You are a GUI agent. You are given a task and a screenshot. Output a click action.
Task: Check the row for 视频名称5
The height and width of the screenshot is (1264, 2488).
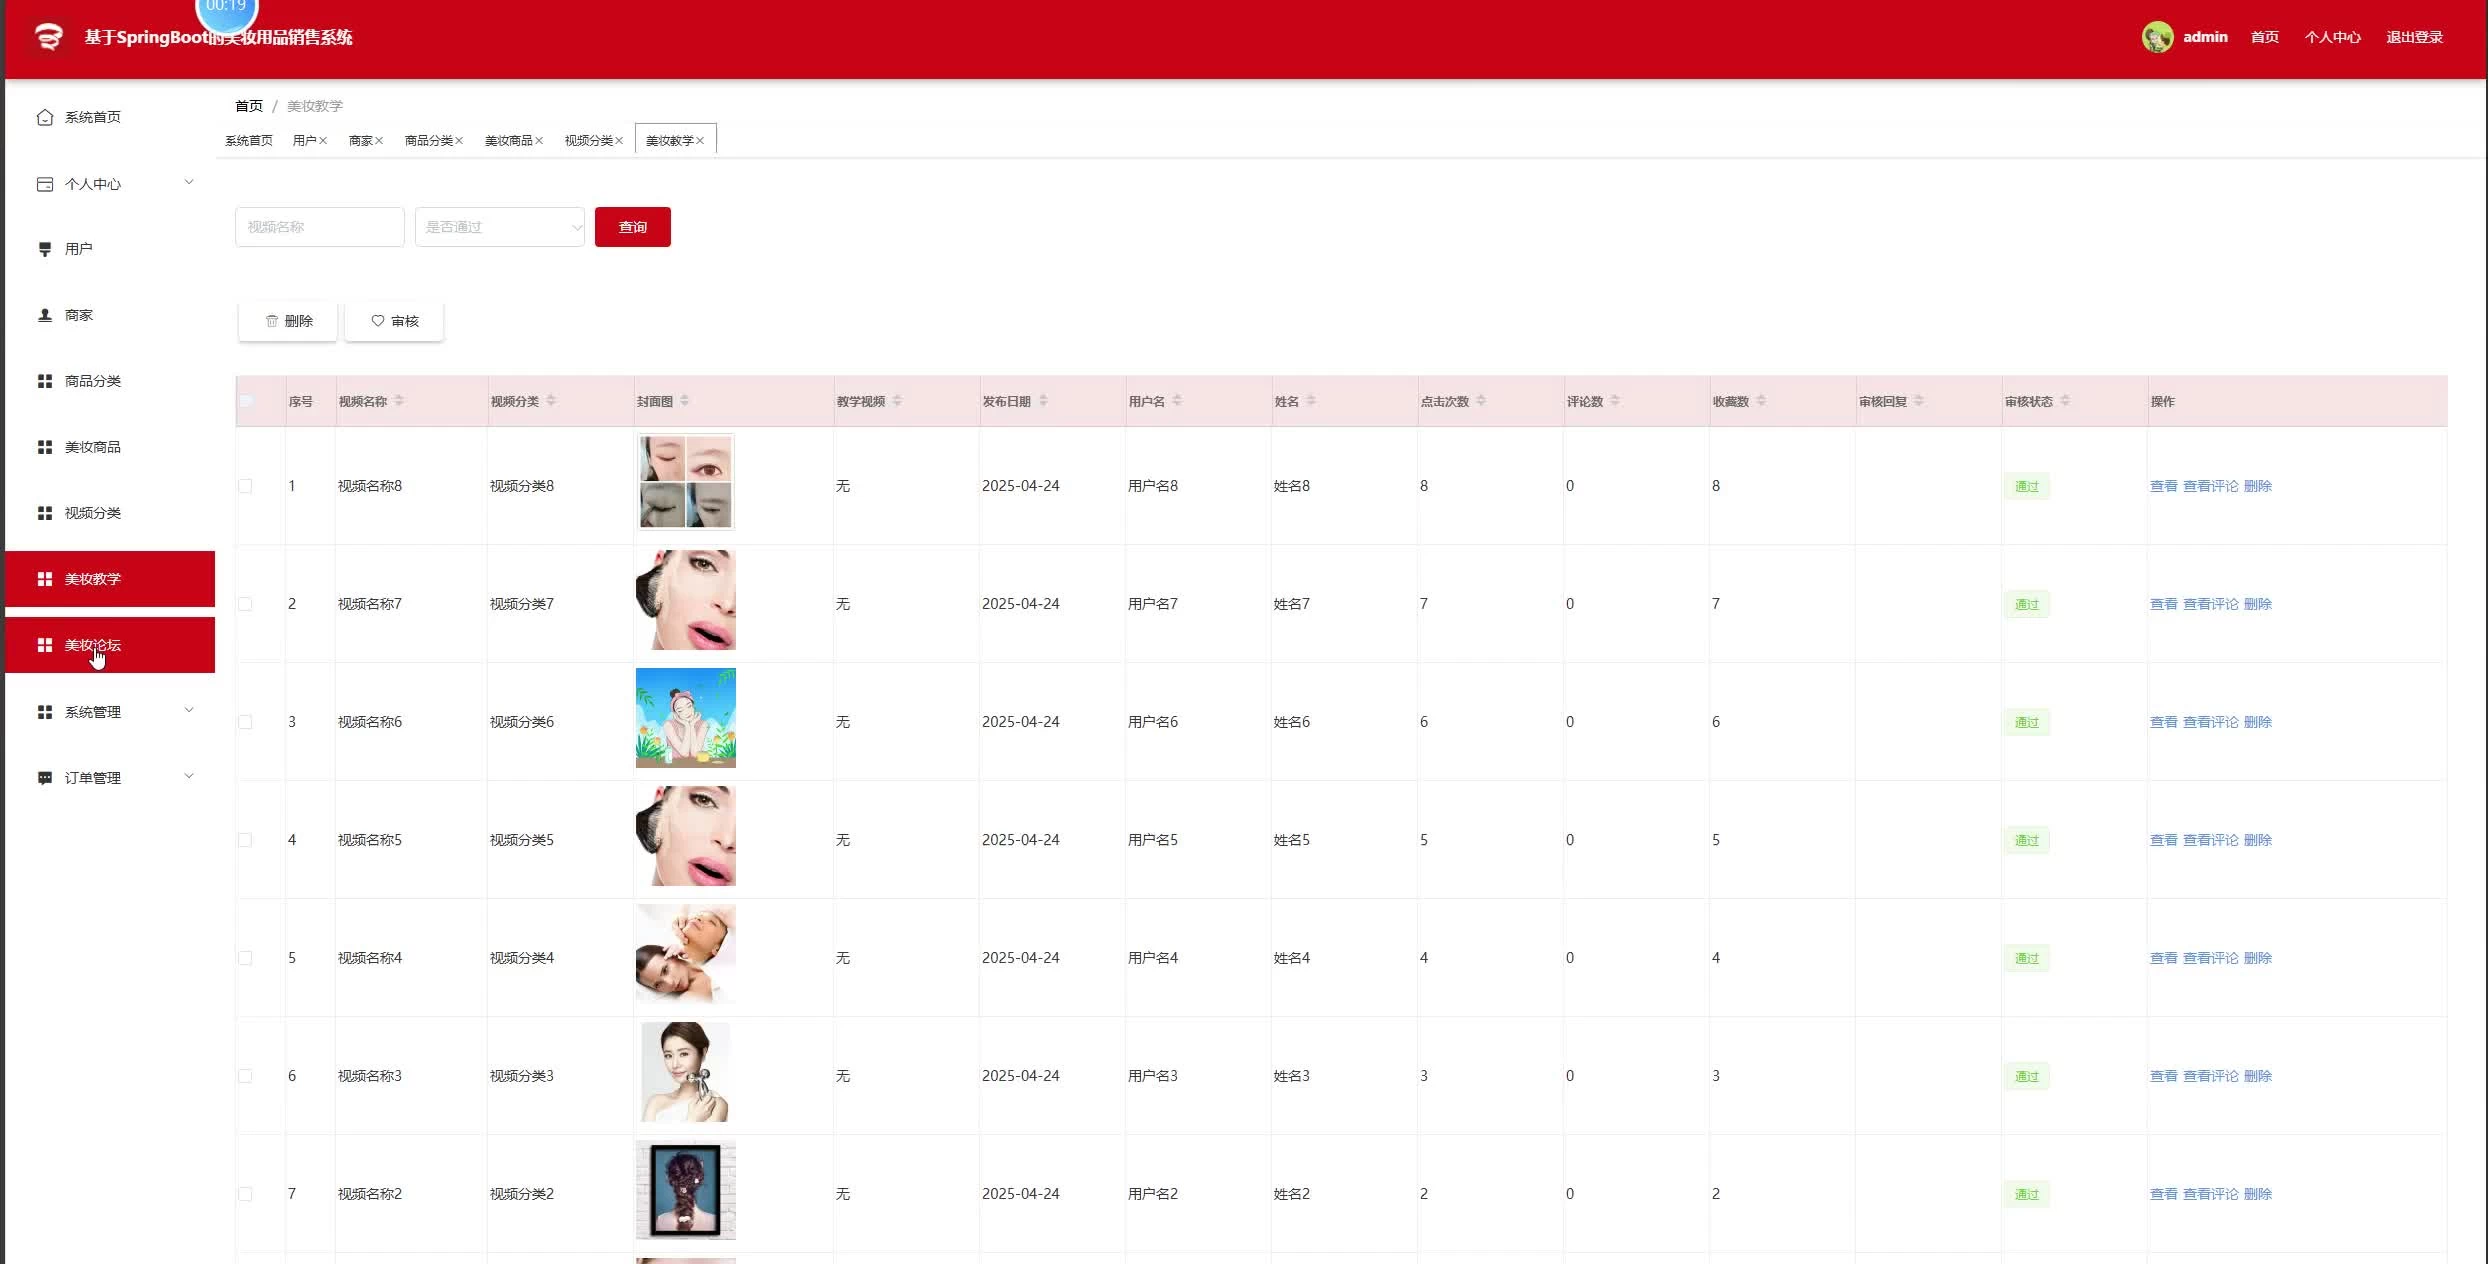tap(245, 840)
